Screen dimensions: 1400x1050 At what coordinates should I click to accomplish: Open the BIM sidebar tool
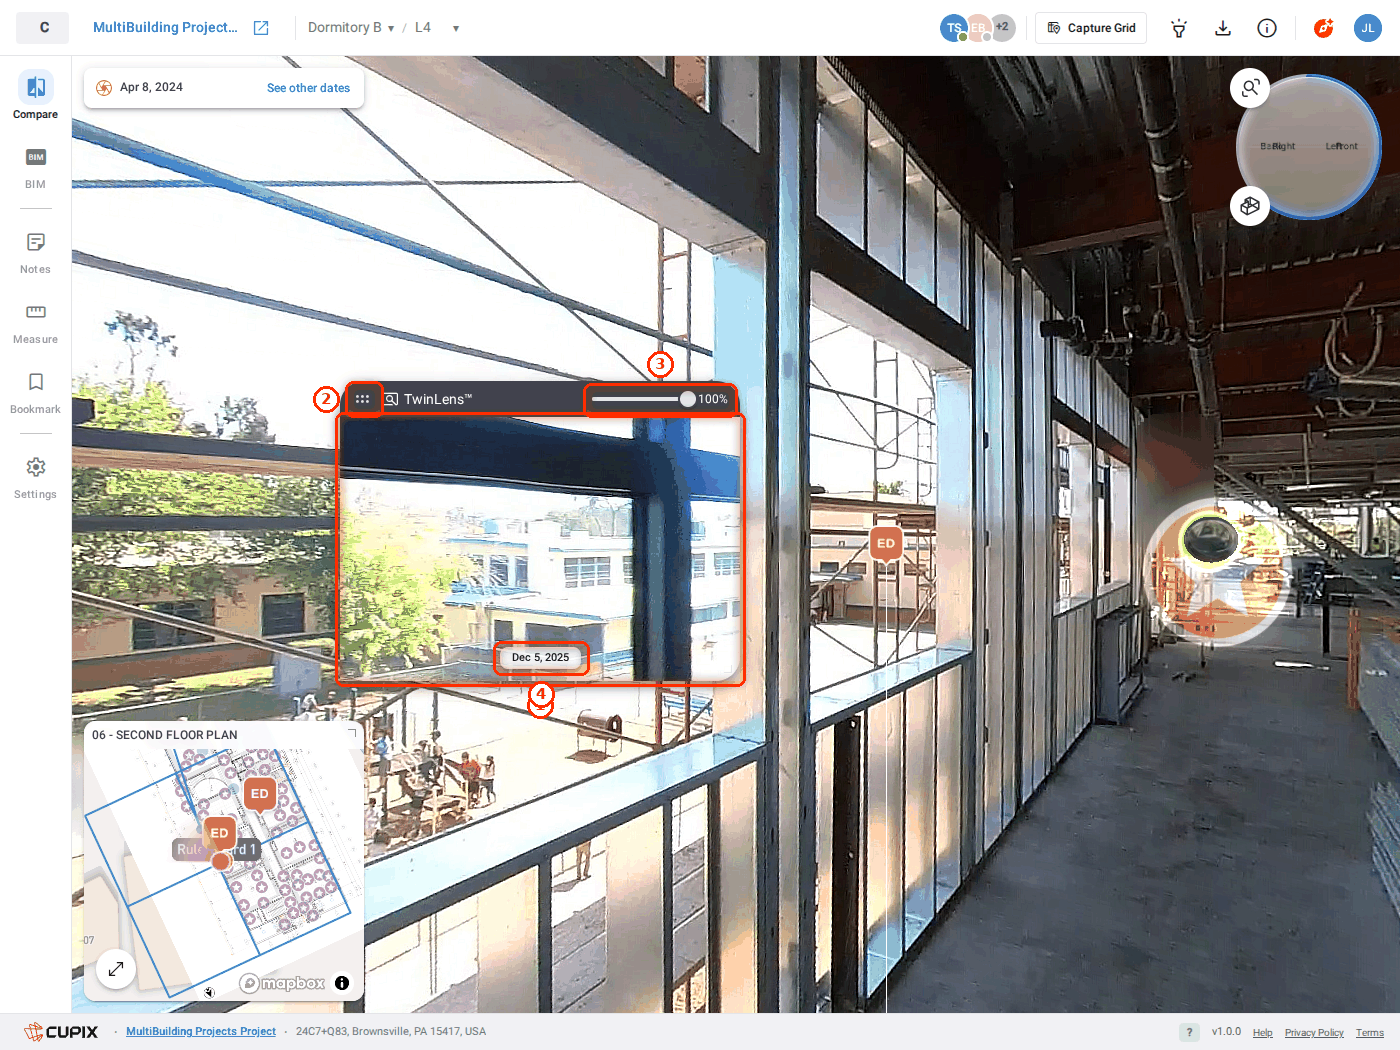click(x=35, y=168)
